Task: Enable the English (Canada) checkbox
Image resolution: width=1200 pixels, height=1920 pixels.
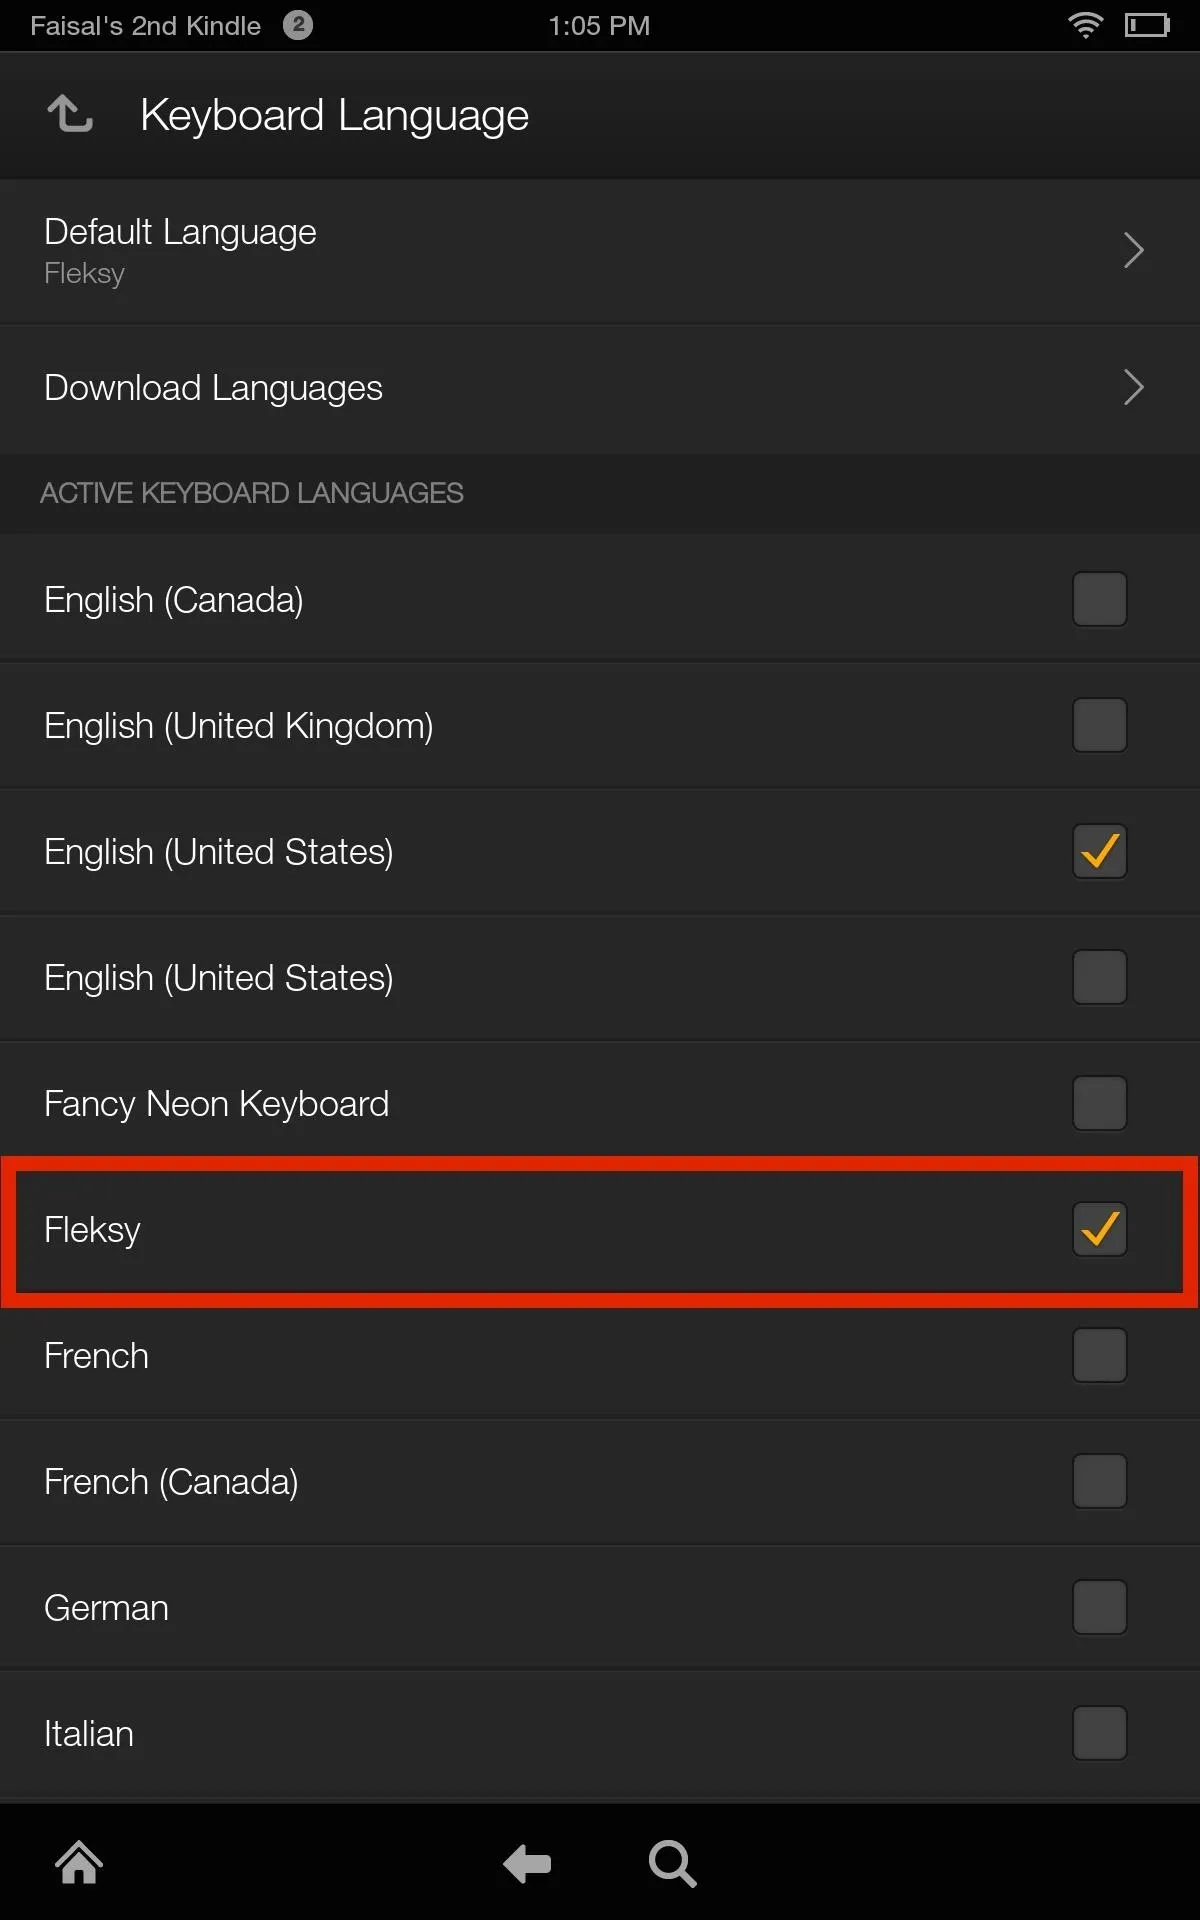Action: tap(1100, 599)
